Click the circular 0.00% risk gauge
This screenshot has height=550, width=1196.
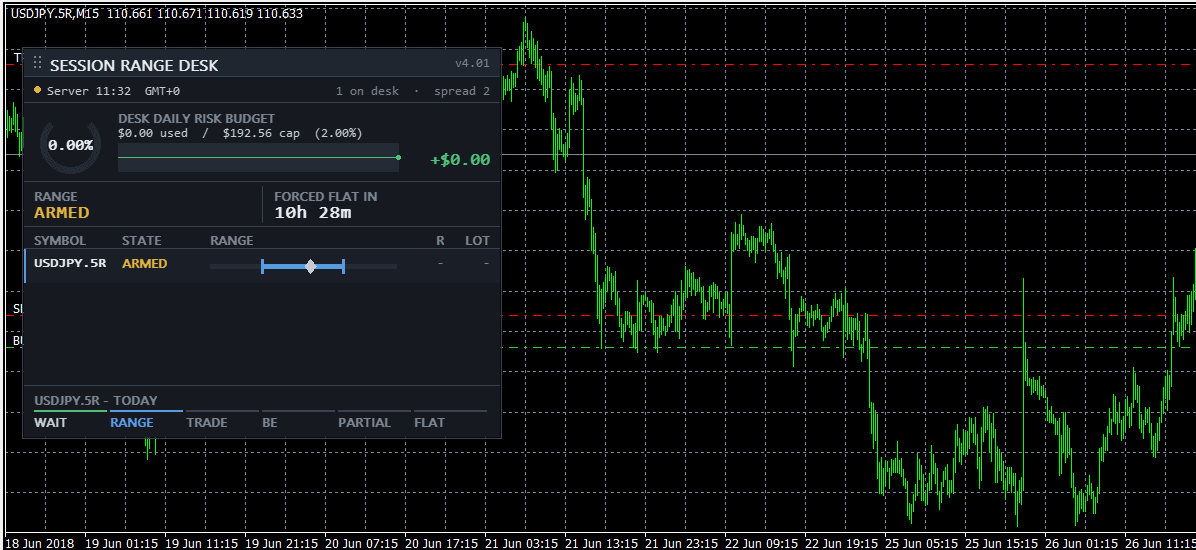70,146
